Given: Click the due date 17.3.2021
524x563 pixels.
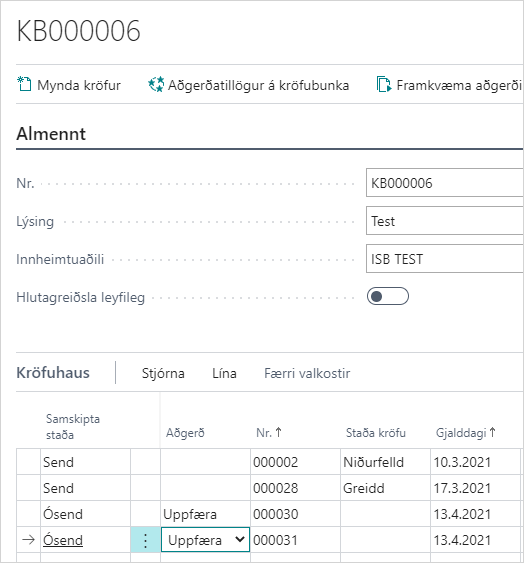Looking at the screenshot, I should click(x=475, y=488).
